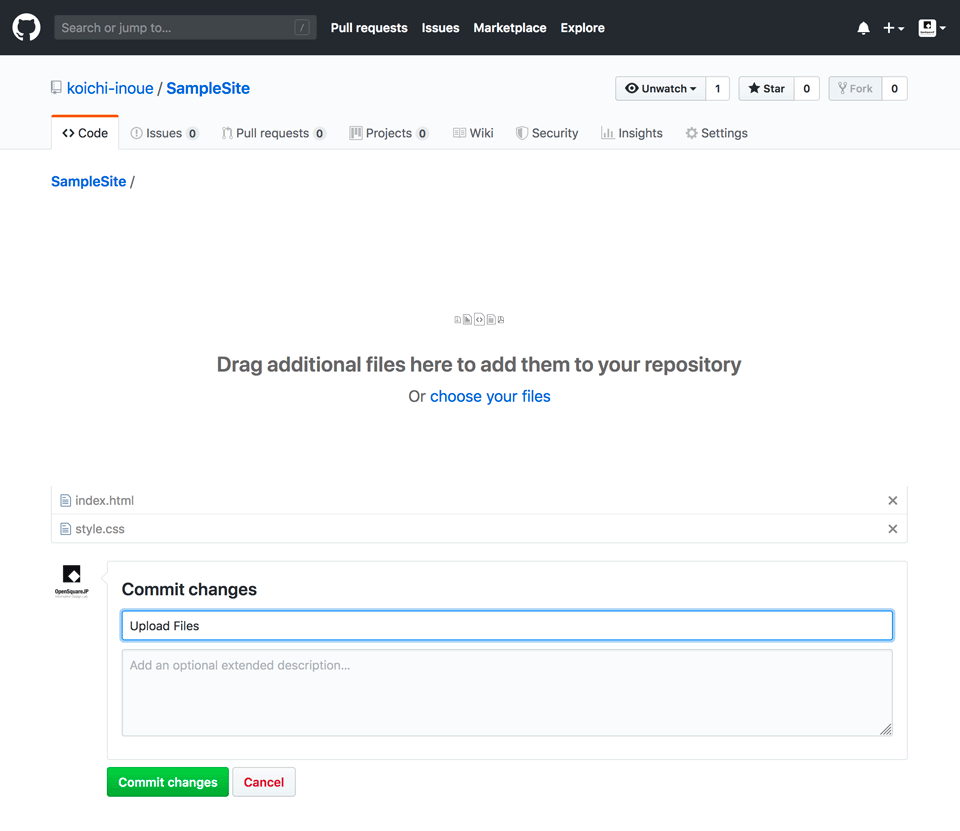Click the Fork button

click(855, 89)
